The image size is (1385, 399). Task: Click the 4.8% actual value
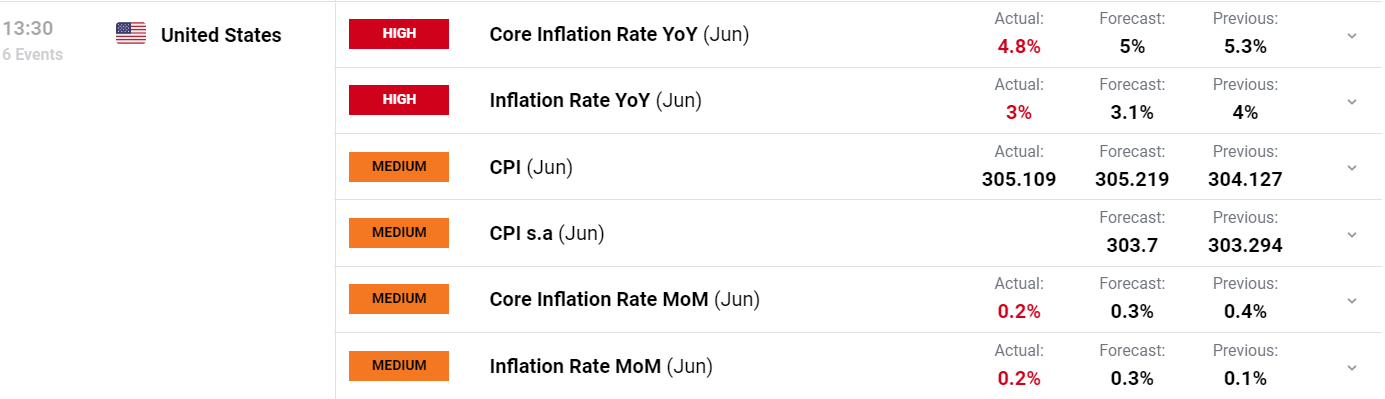(1019, 47)
